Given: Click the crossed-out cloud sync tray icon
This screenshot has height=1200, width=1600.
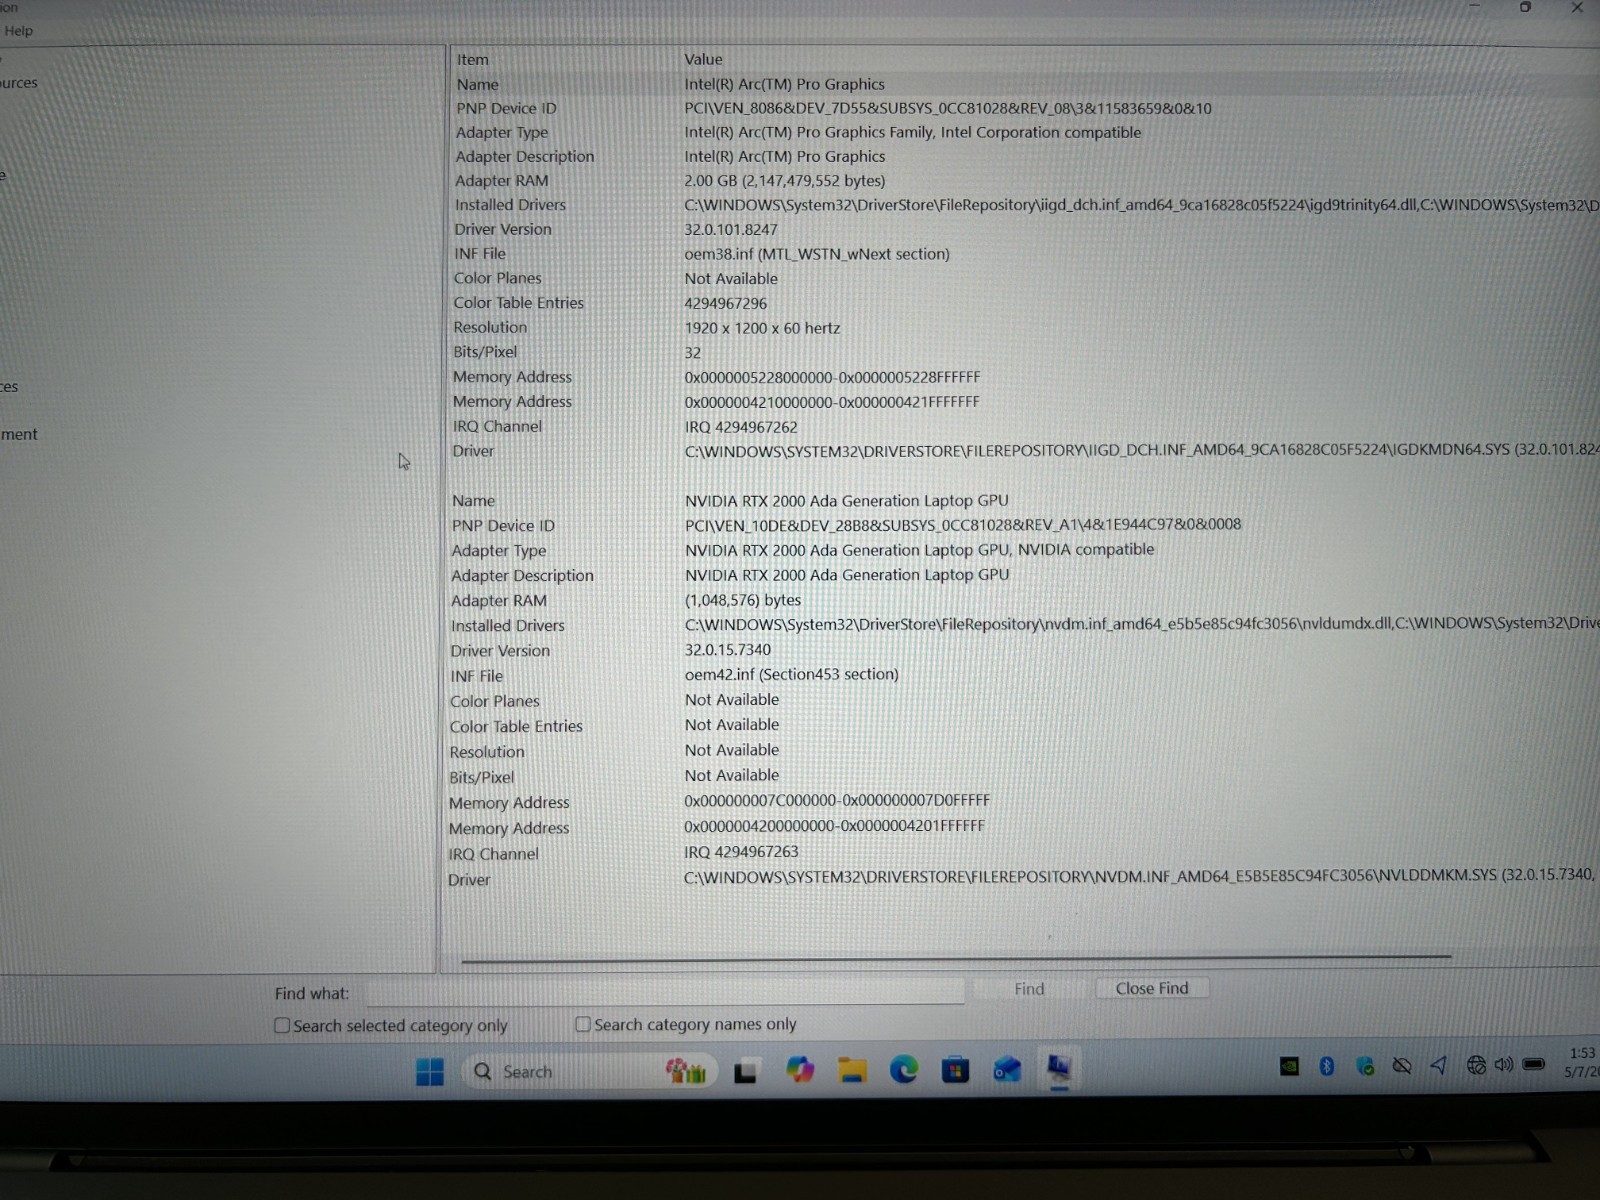Looking at the screenshot, I should point(1402,1066).
